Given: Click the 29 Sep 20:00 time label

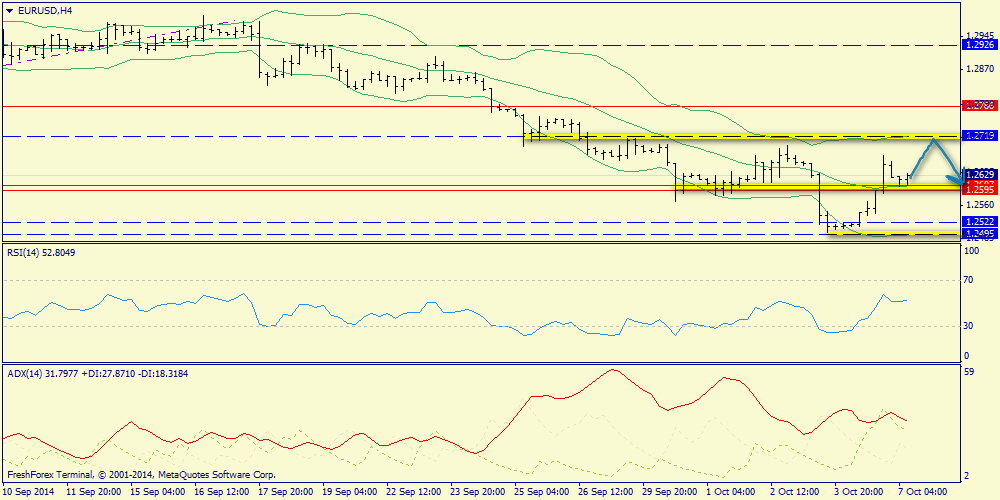Looking at the screenshot, I should pos(669,492).
